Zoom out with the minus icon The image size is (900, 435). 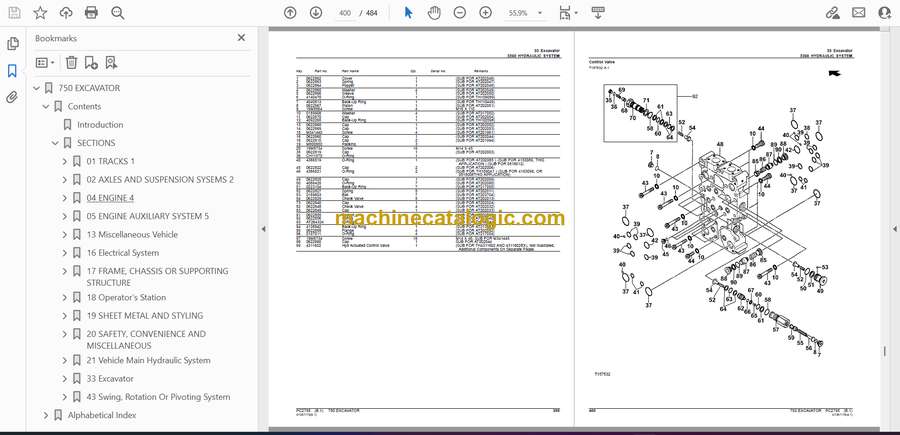[460, 13]
